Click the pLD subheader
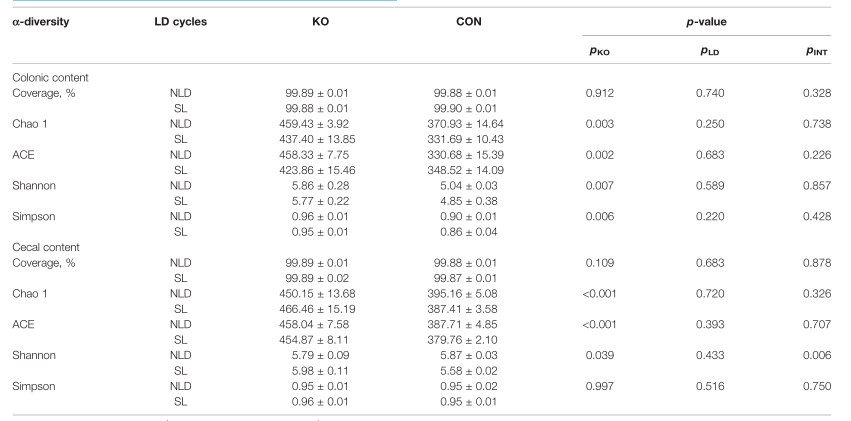The height and width of the screenshot is (421, 851). point(709,51)
